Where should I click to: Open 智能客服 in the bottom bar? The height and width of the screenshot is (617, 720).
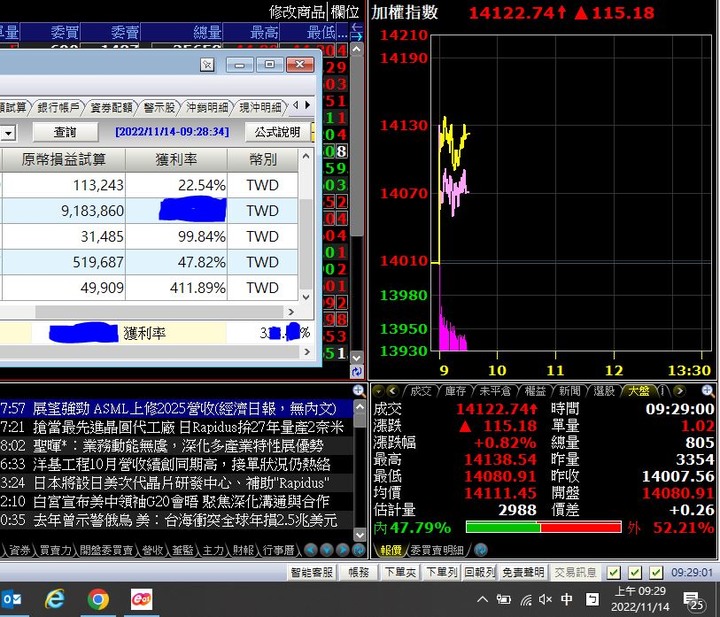click(312, 572)
